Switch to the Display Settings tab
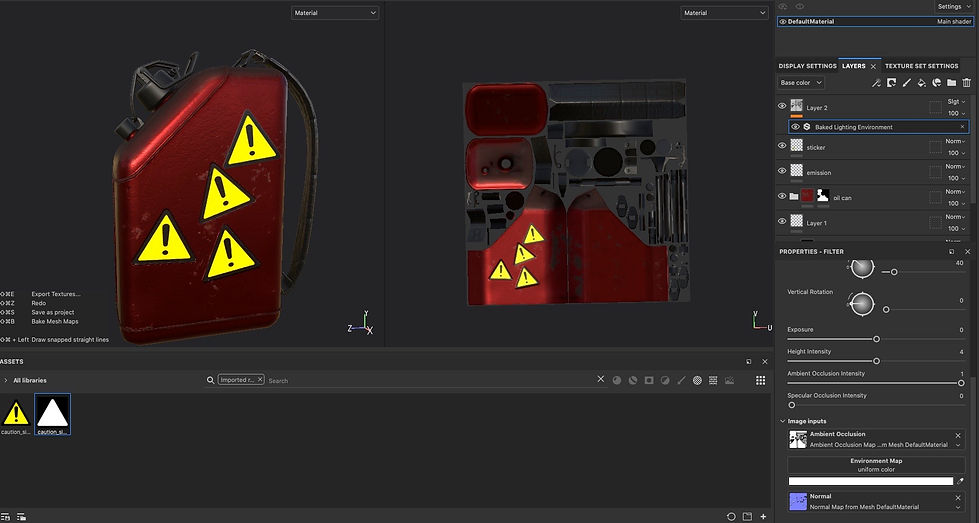979x523 pixels. (807, 66)
